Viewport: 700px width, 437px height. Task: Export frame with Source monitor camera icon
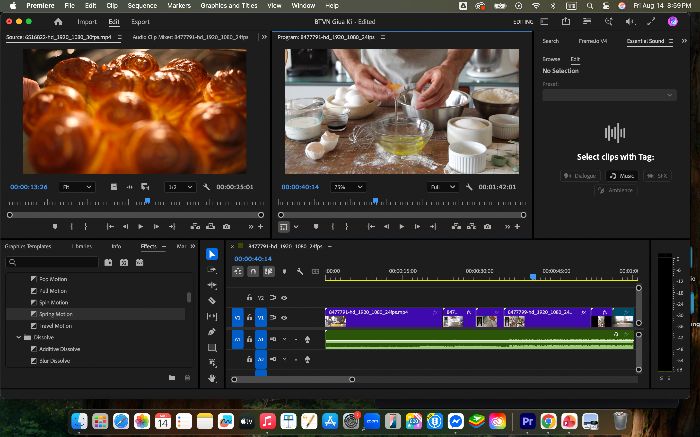227,227
